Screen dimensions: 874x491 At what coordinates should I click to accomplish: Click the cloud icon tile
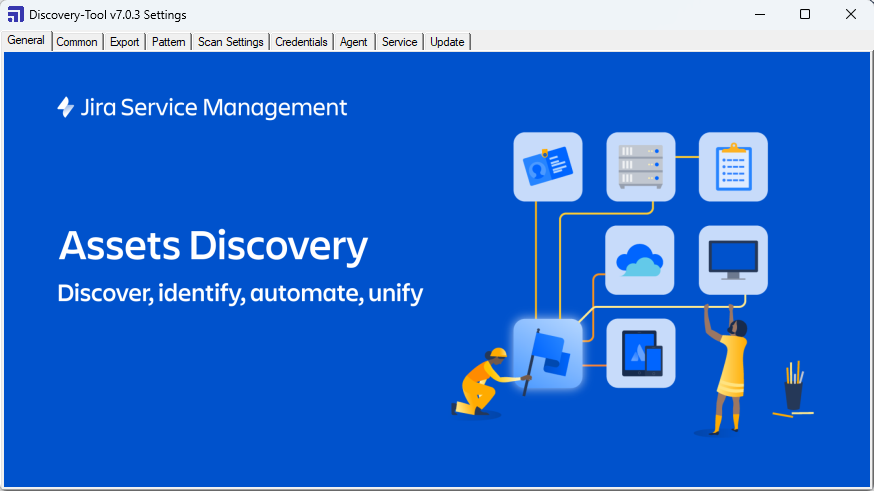[x=640, y=259]
